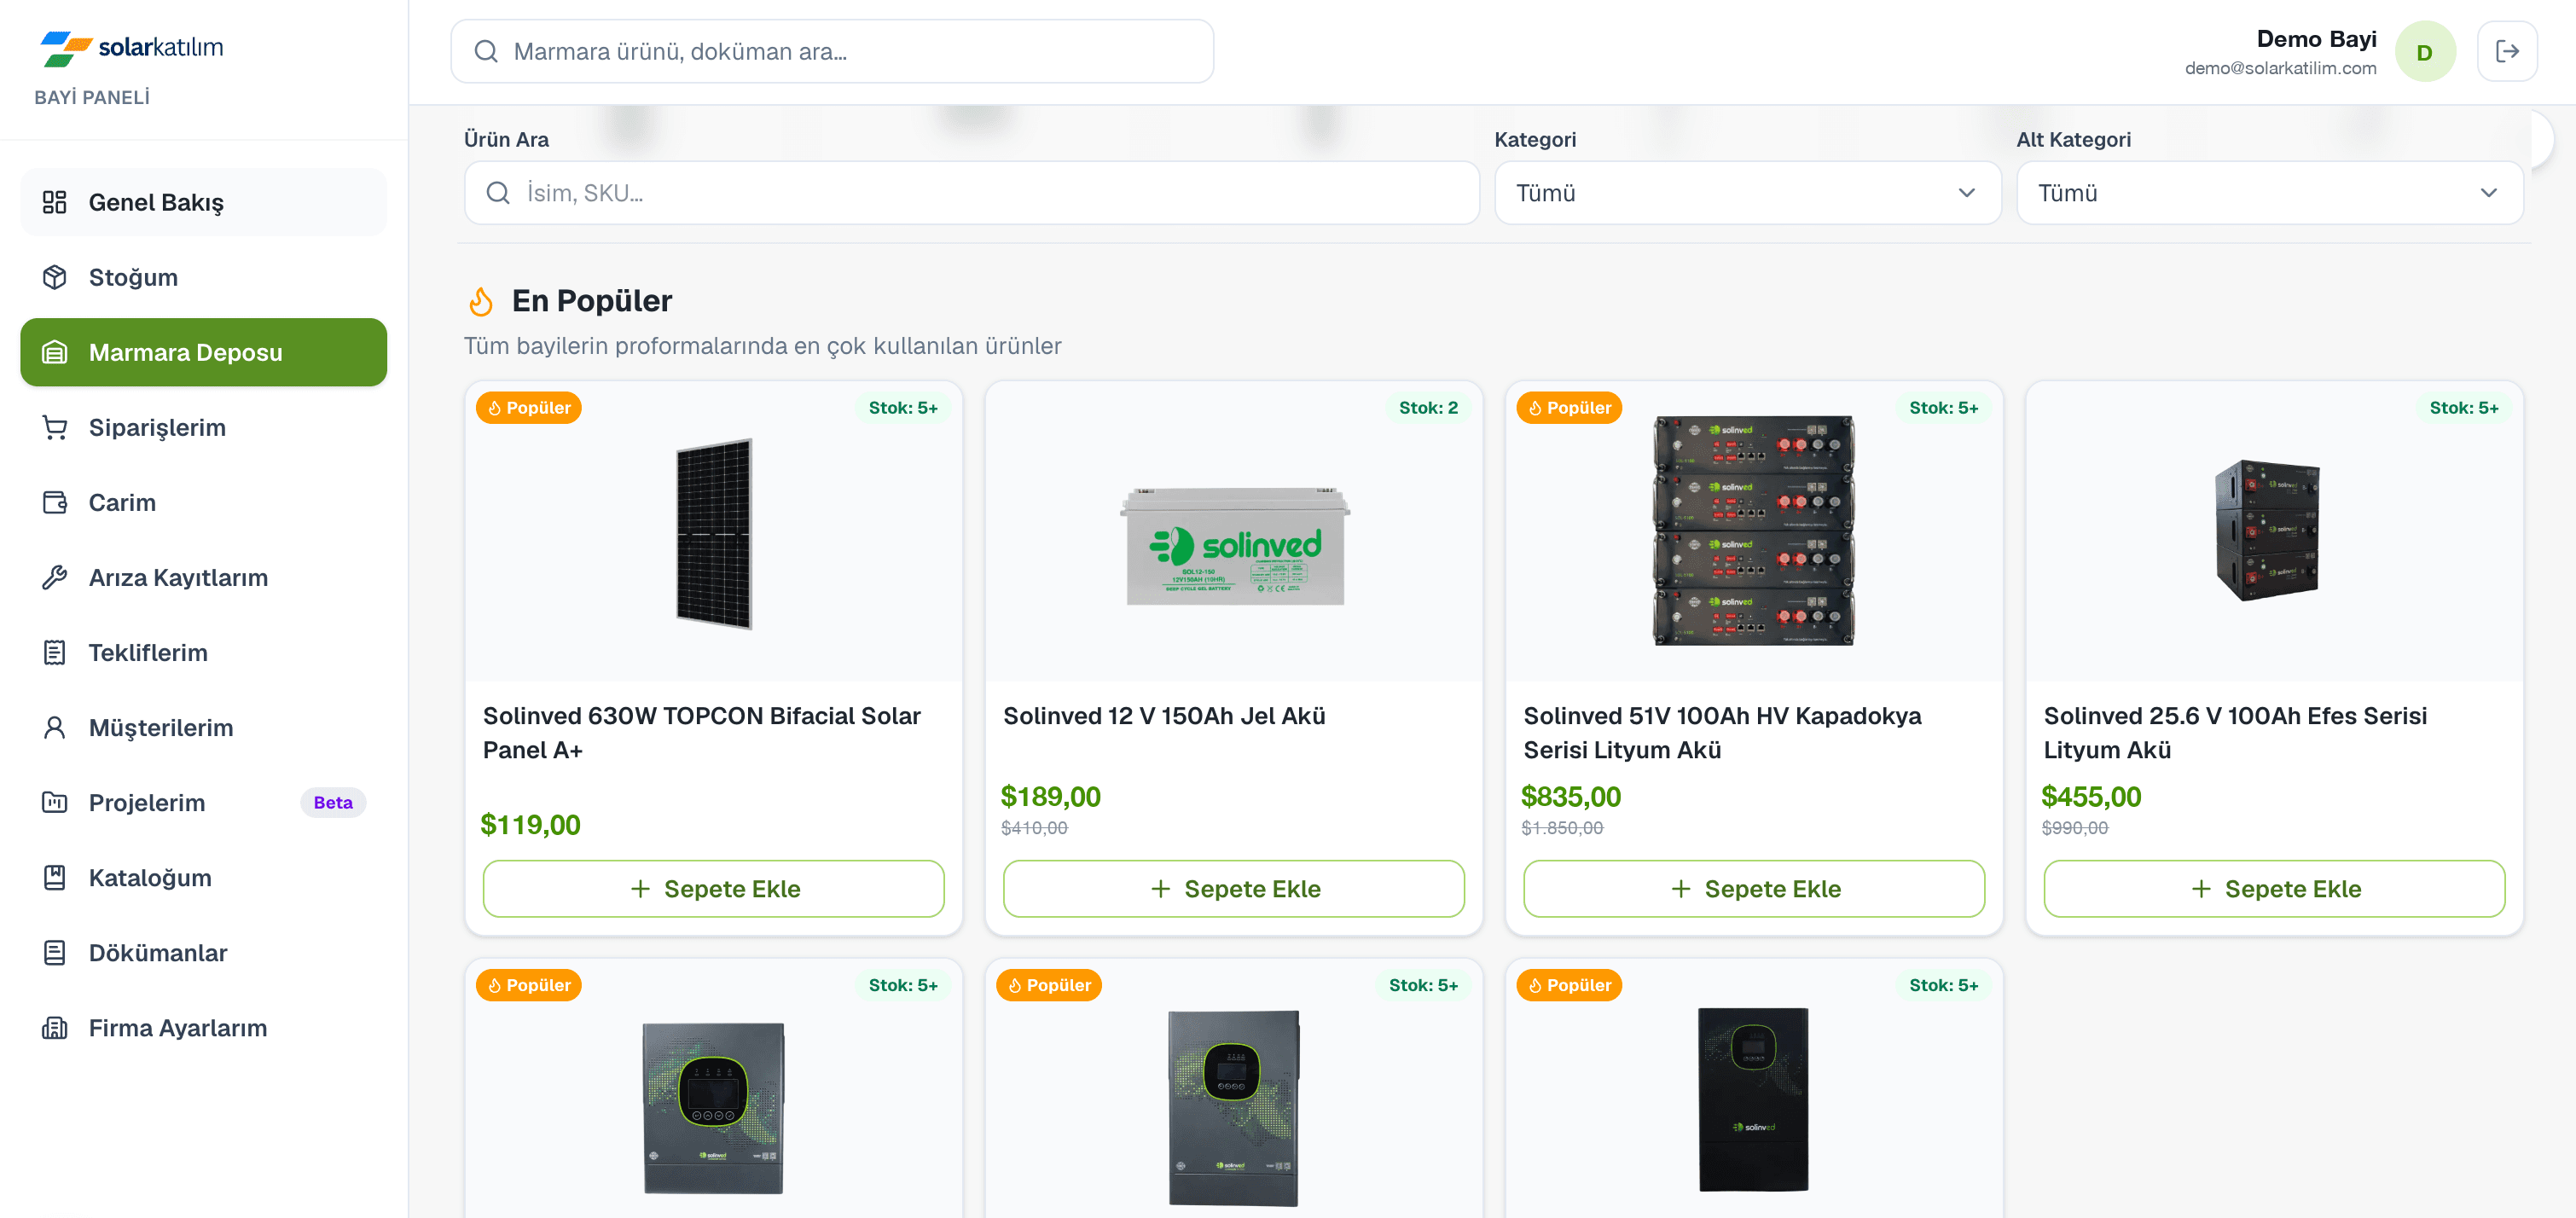Add 51V 100Ah HV Kapadokya battery to cart
Image resolution: width=2576 pixels, height=1218 pixels.
[x=1753, y=888]
